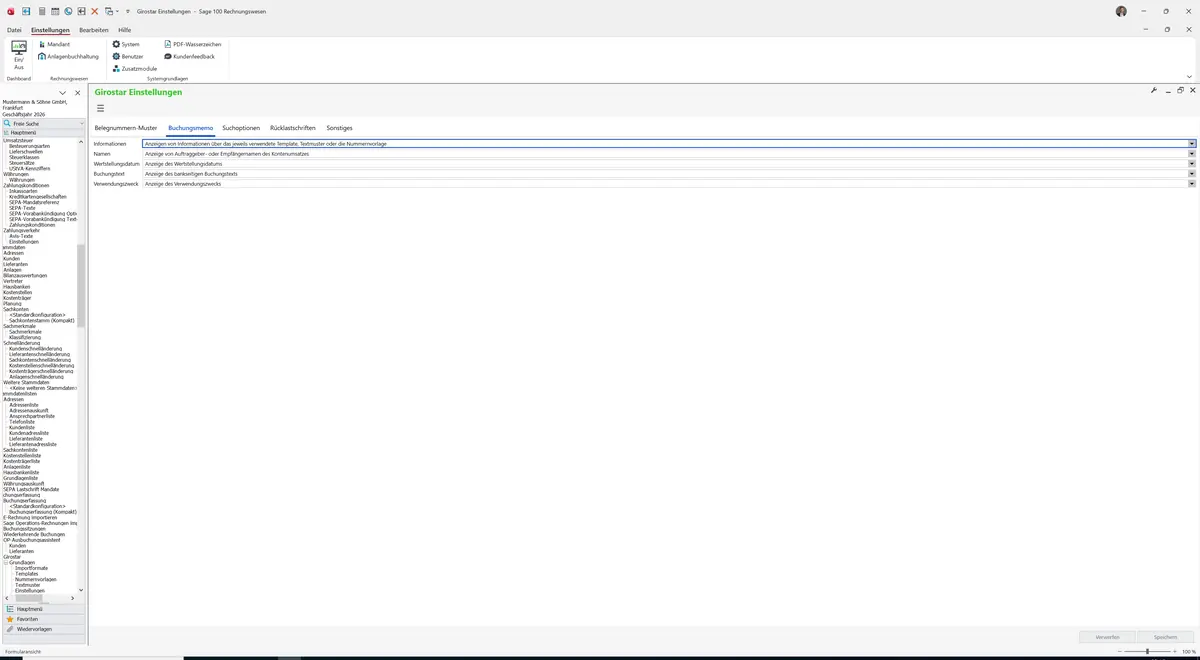Screen dimensions: 1200x660
Task: Open the calendar icon in quick access toolbar
Action: pos(55,11)
